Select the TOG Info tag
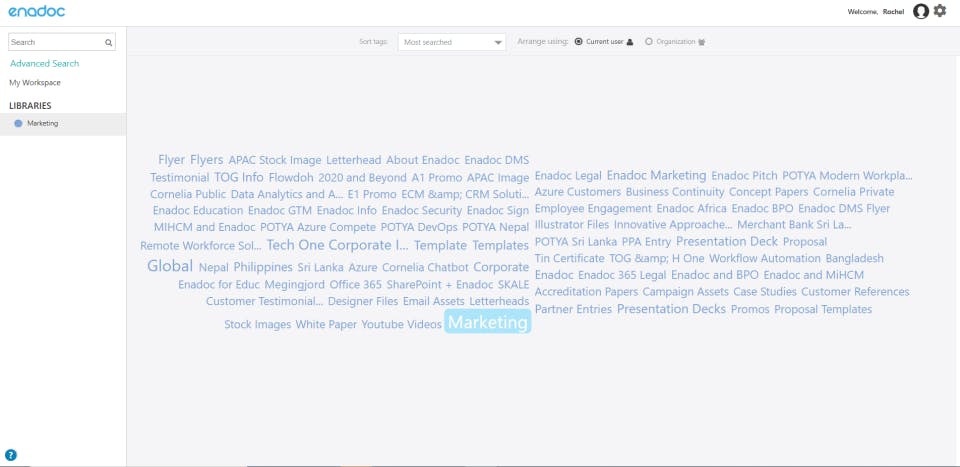Image resolution: width=960 pixels, height=467 pixels. (239, 177)
